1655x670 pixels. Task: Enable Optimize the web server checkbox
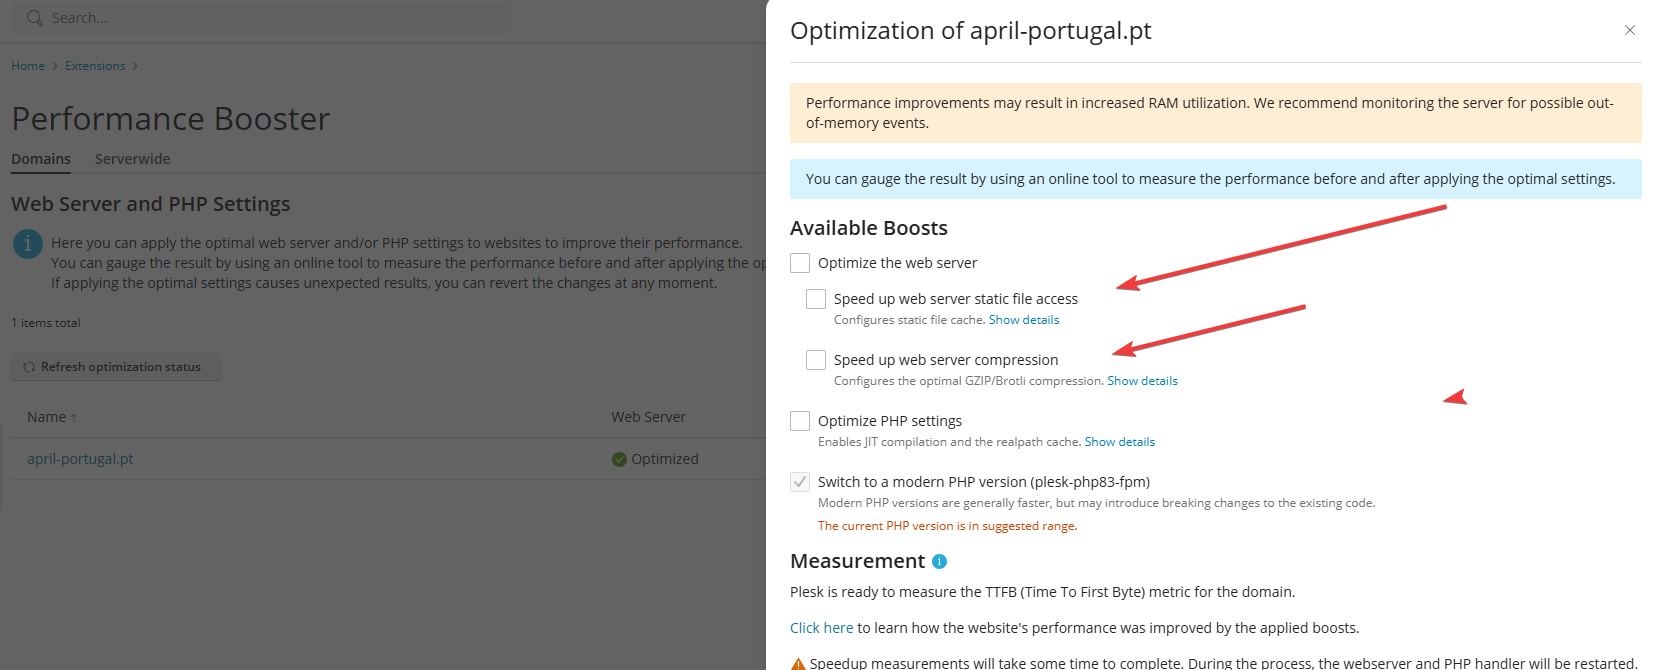[x=800, y=263]
